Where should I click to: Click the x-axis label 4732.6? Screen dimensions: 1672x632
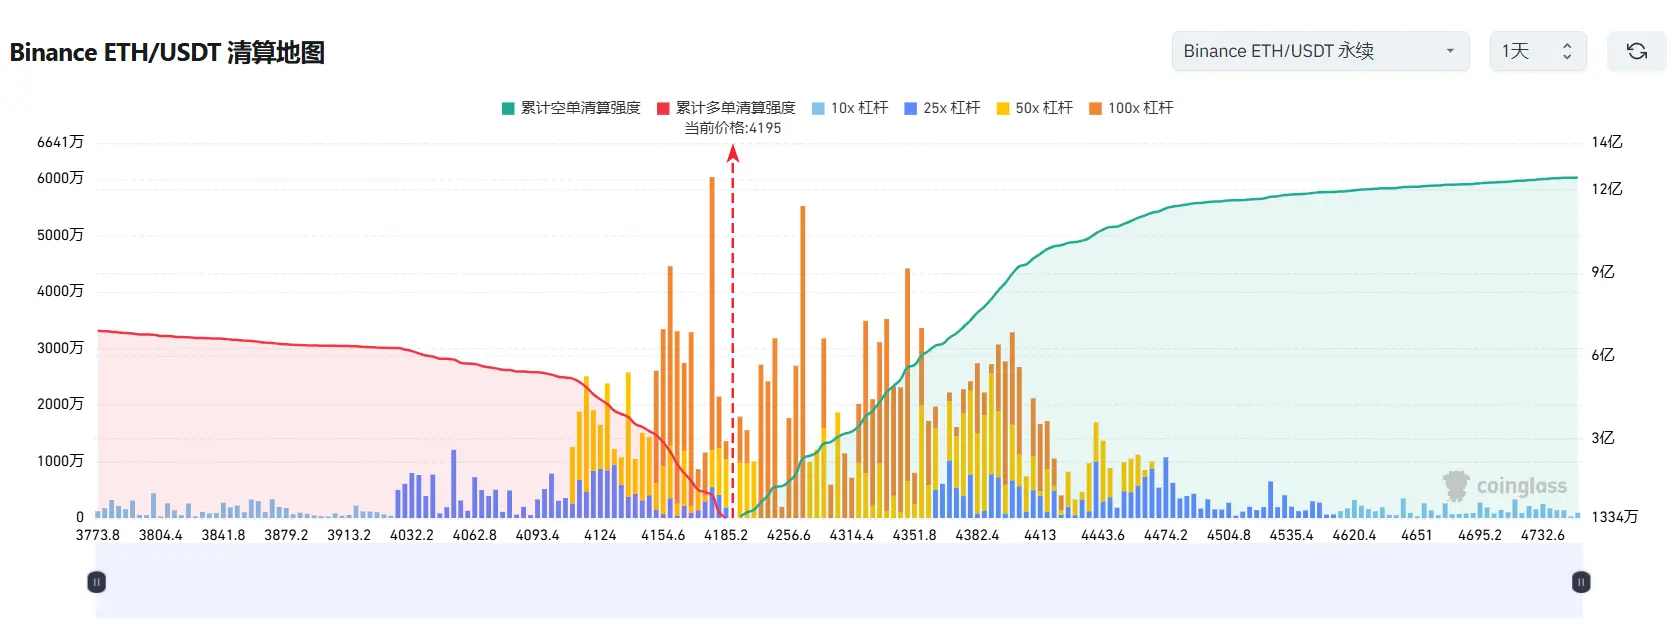click(x=1543, y=535)
